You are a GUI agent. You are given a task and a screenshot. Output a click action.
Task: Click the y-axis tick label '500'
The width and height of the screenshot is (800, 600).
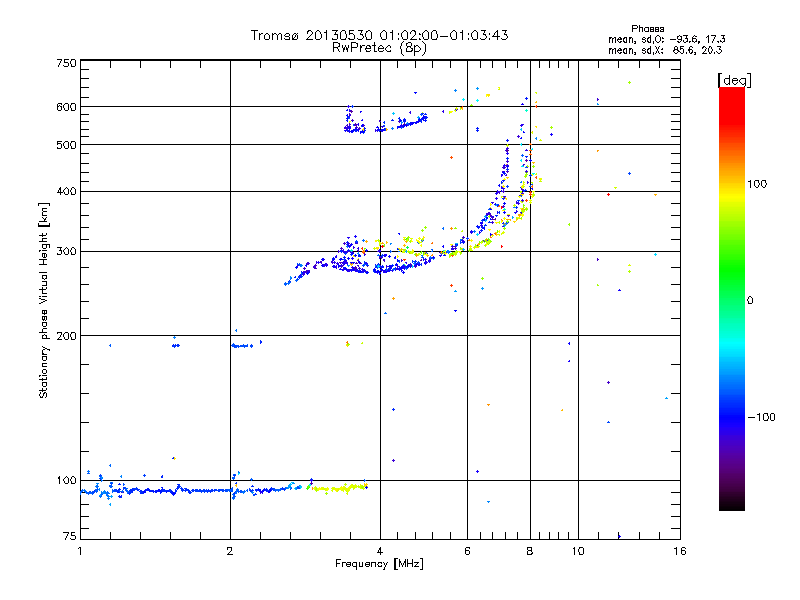(x=66, y=145)
